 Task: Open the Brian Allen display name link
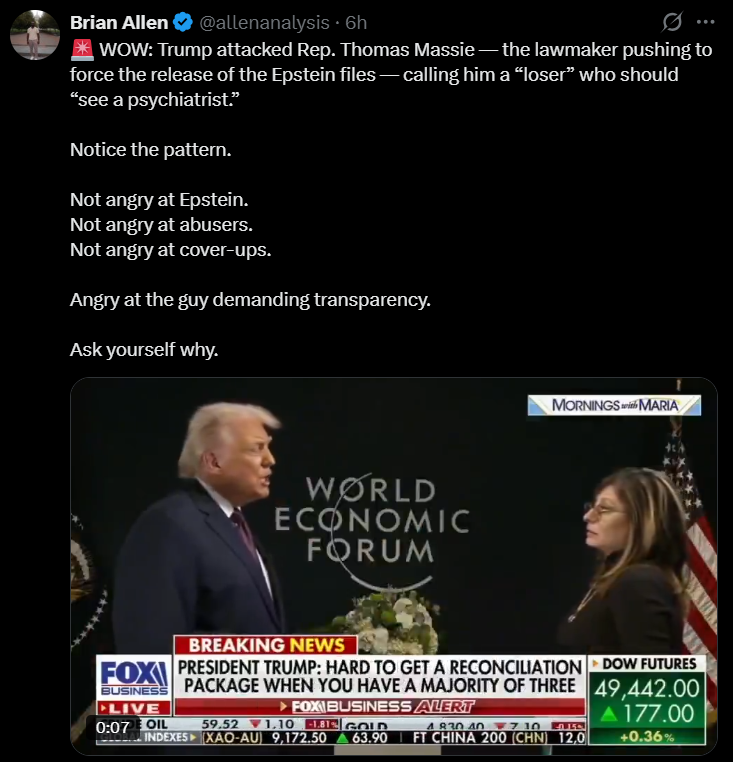coord(119,22)
